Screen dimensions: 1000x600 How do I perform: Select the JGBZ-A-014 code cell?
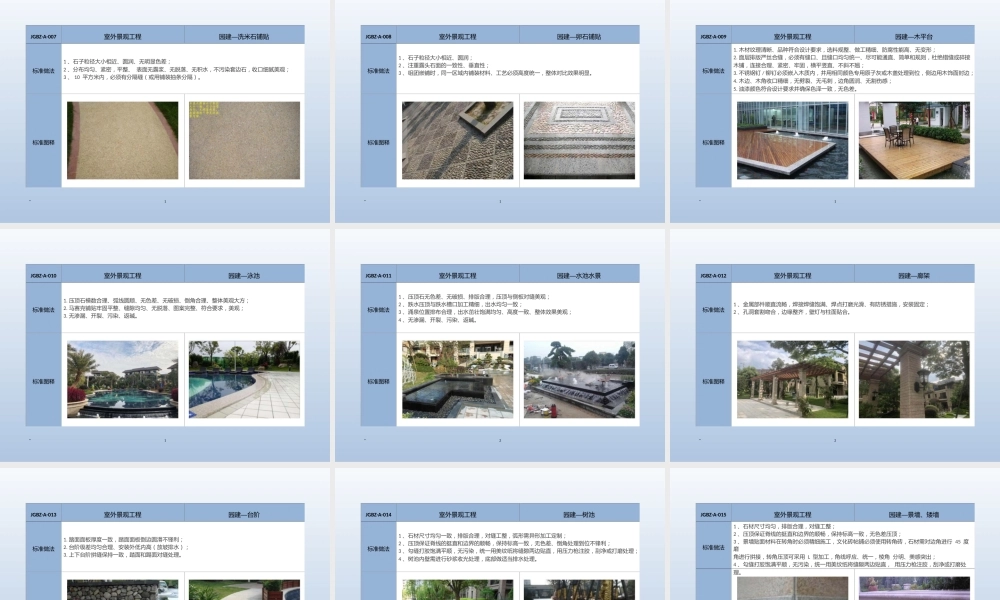click(x=378, y=514)
